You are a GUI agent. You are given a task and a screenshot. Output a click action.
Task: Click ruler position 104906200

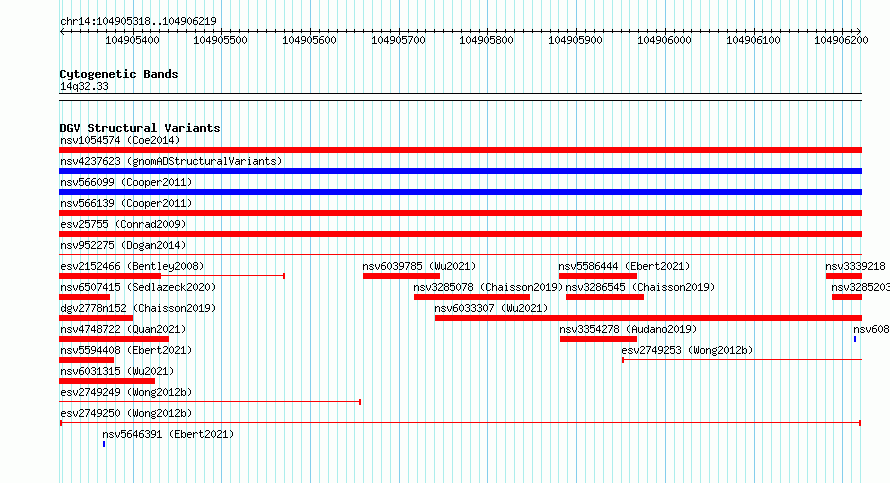(x=841, y=40)
